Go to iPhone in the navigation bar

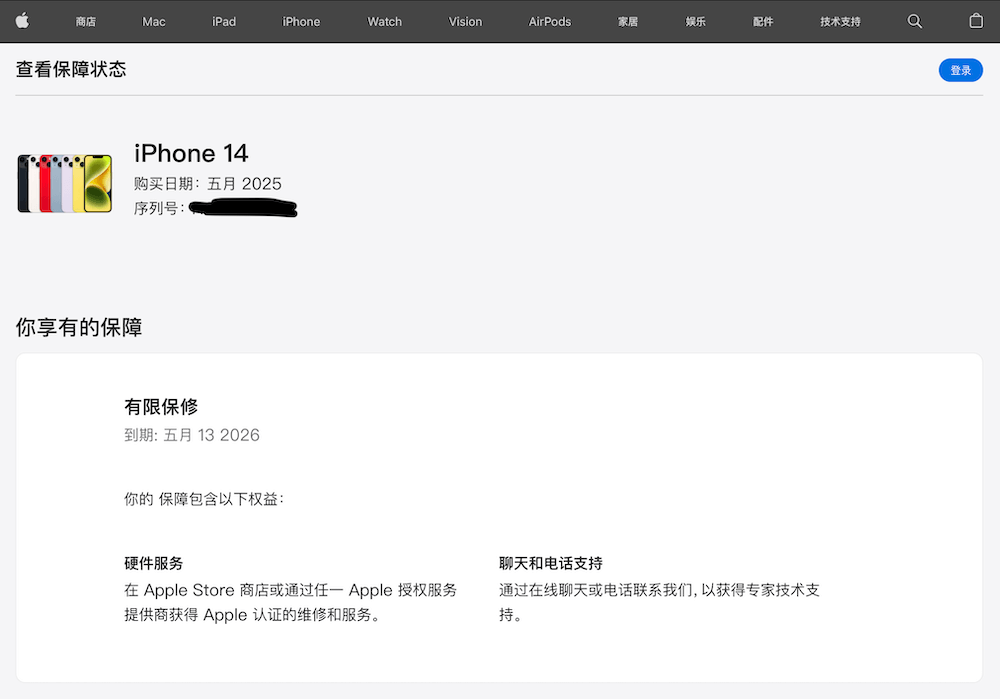tap(301, 22)
